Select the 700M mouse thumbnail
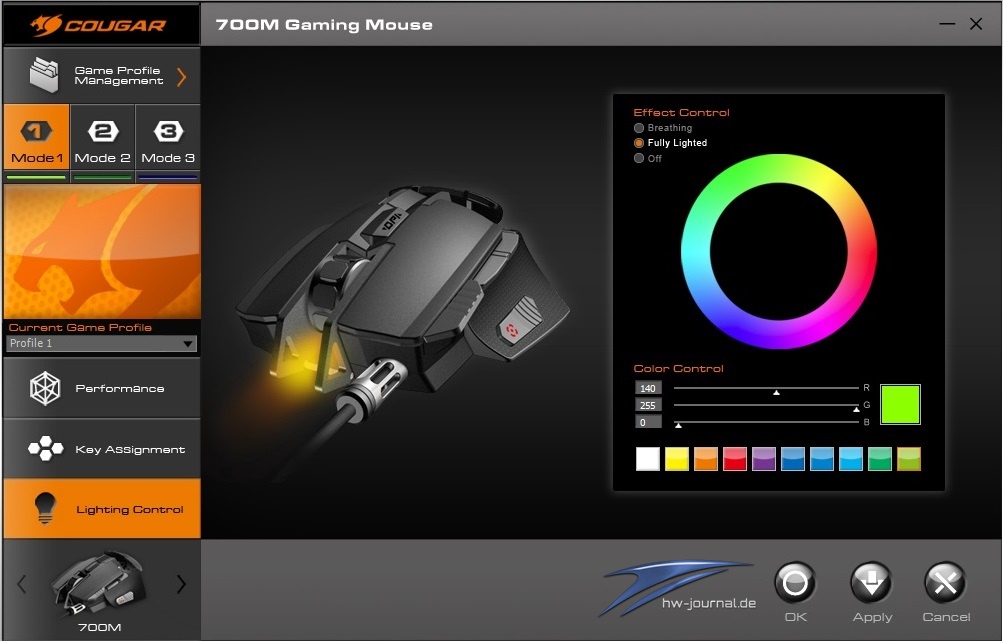 [99, 583]
